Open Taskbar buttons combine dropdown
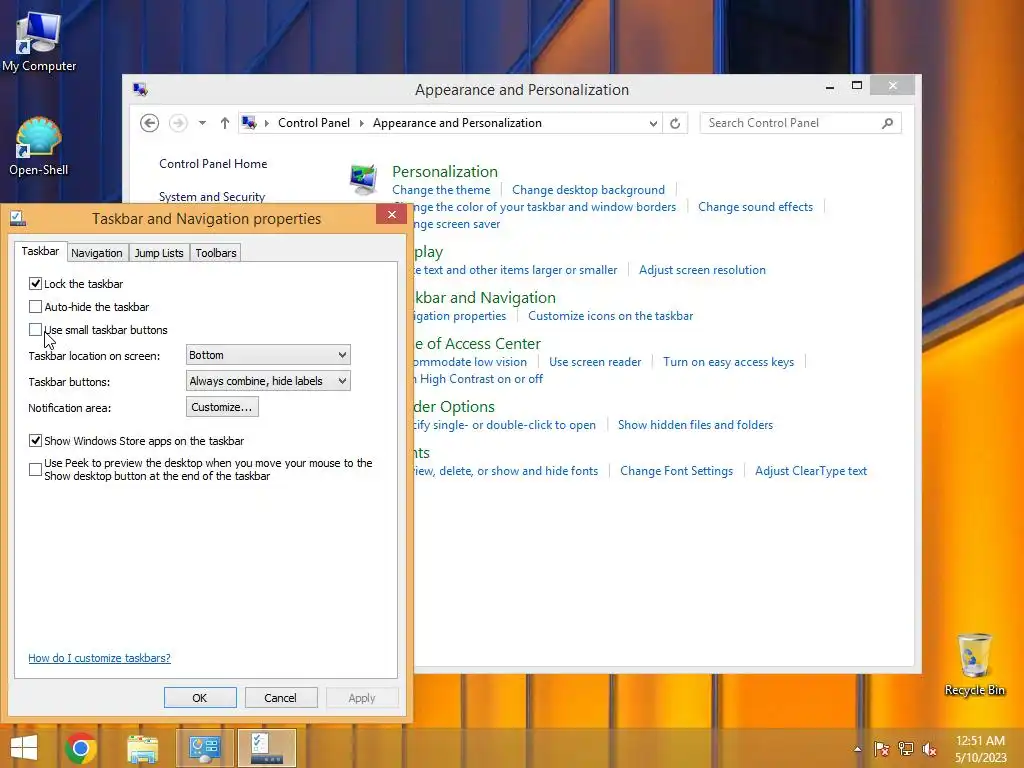This screenshot has width=1024, height=768. pos(268,381)
